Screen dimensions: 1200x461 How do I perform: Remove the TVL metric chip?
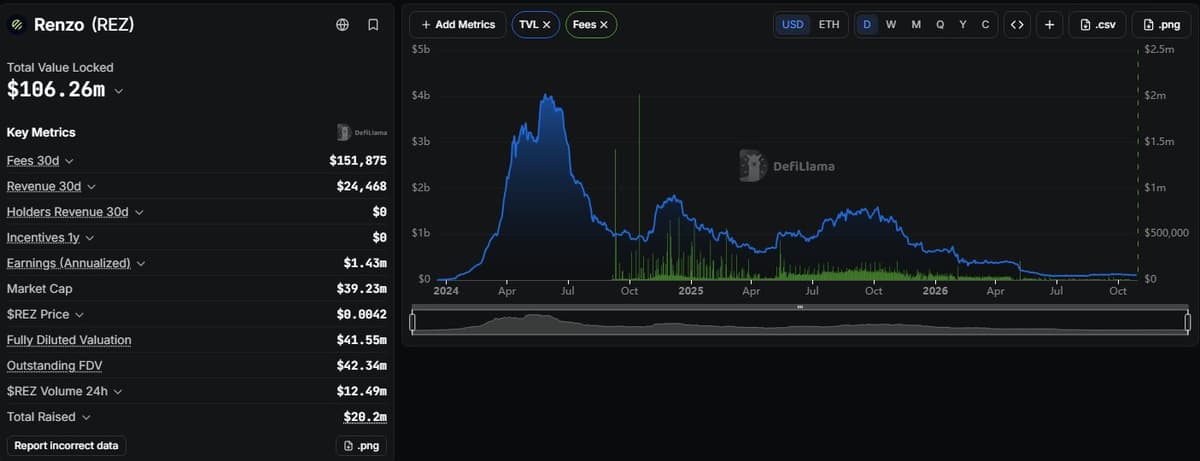(546, 24)
